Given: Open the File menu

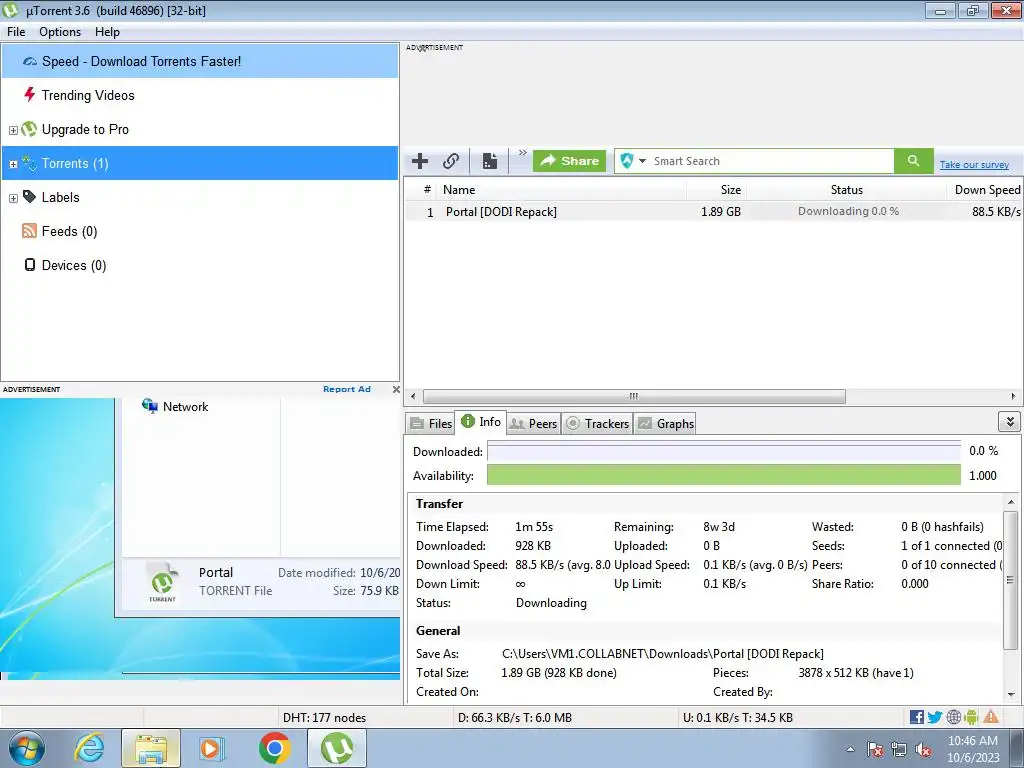Looking at the screenshot, I should pyautogui.click(x=16, y=32).
